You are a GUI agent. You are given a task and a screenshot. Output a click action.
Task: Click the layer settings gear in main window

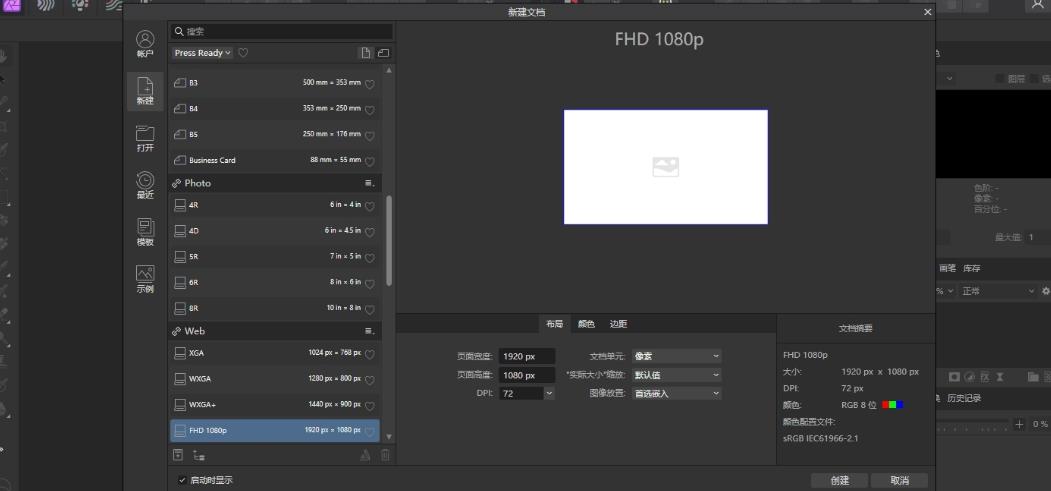coord(1046,291)
